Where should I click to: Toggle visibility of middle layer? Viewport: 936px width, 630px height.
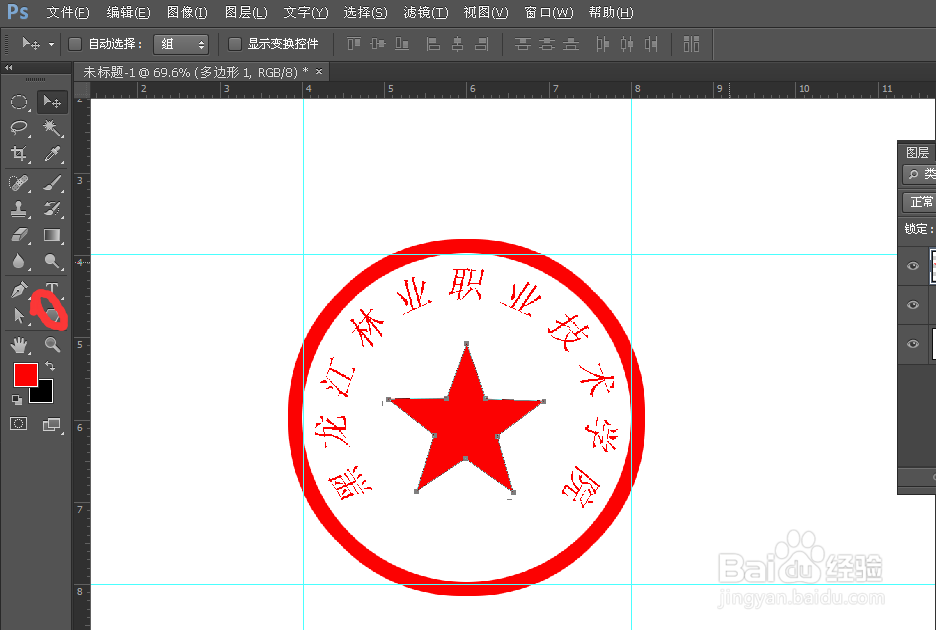pyautogui.click(x=913, y=305)
